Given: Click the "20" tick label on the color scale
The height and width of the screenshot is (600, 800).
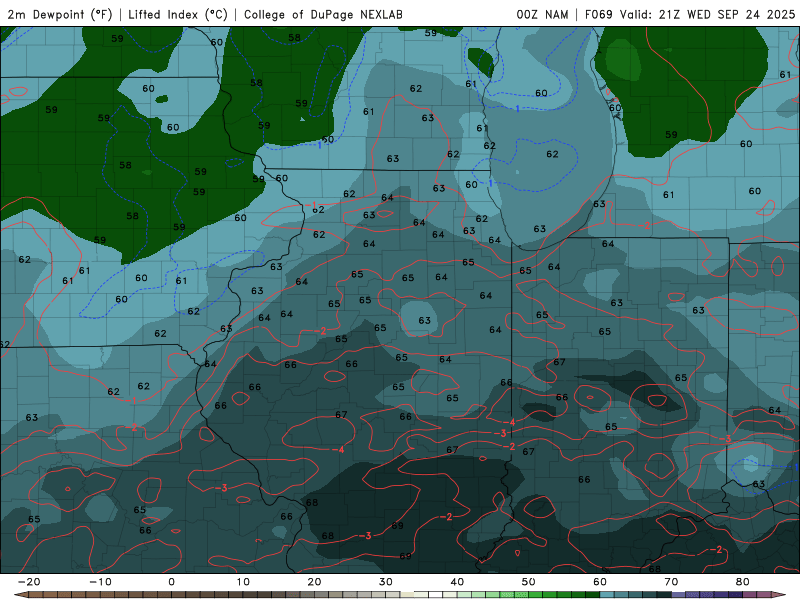Looking at the screenshot, I should (314, 582).
